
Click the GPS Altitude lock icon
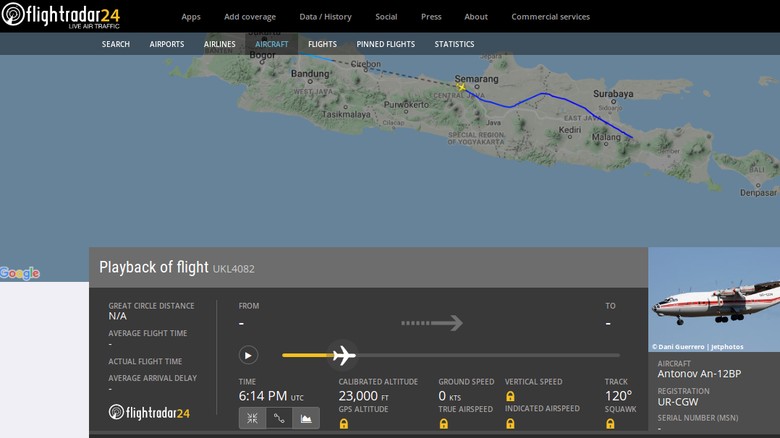pyautogui.click(x=344, y=424)
